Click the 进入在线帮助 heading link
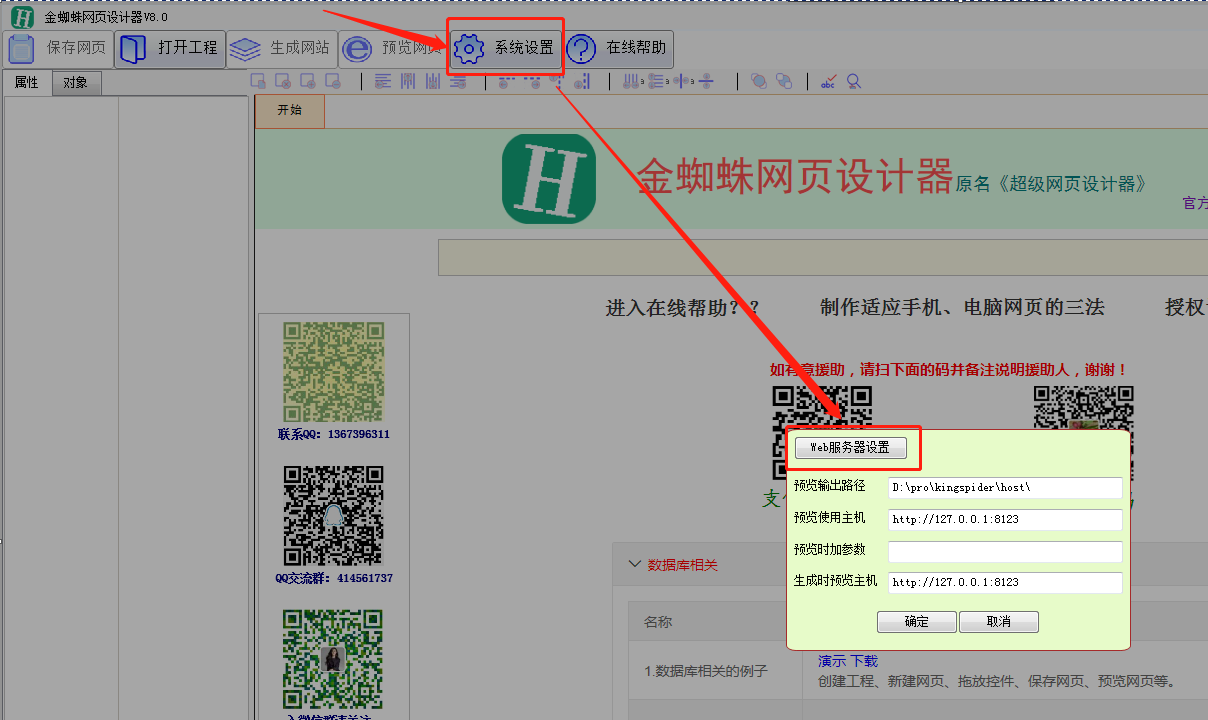 click(x=683, y=308)
